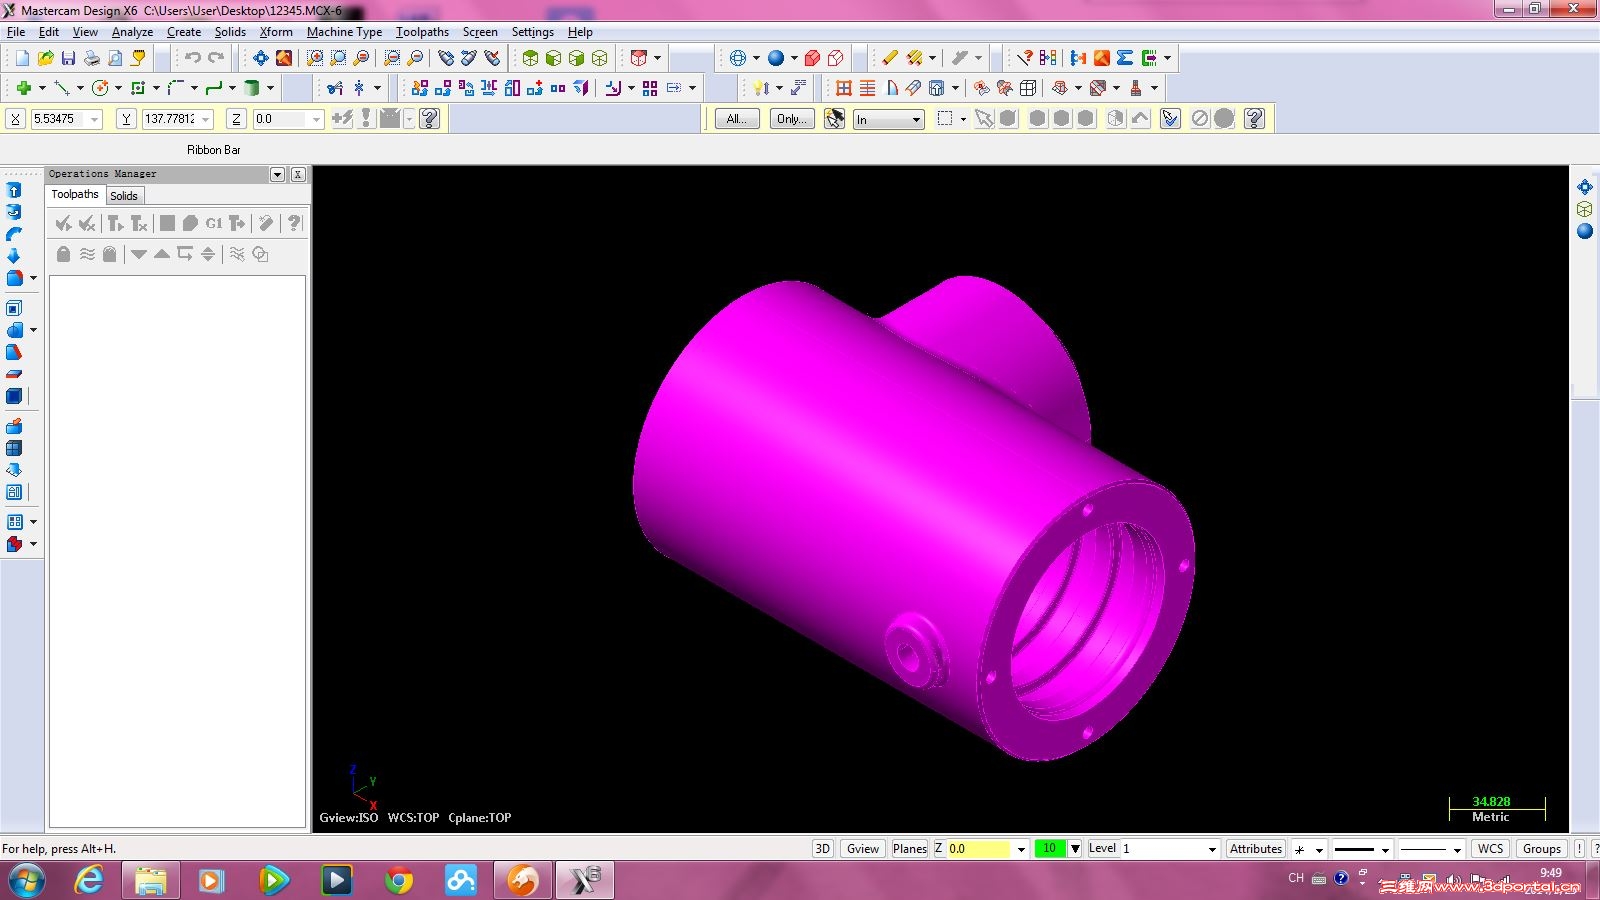Click the green cylinder primitive icon

tap(252, 88)
